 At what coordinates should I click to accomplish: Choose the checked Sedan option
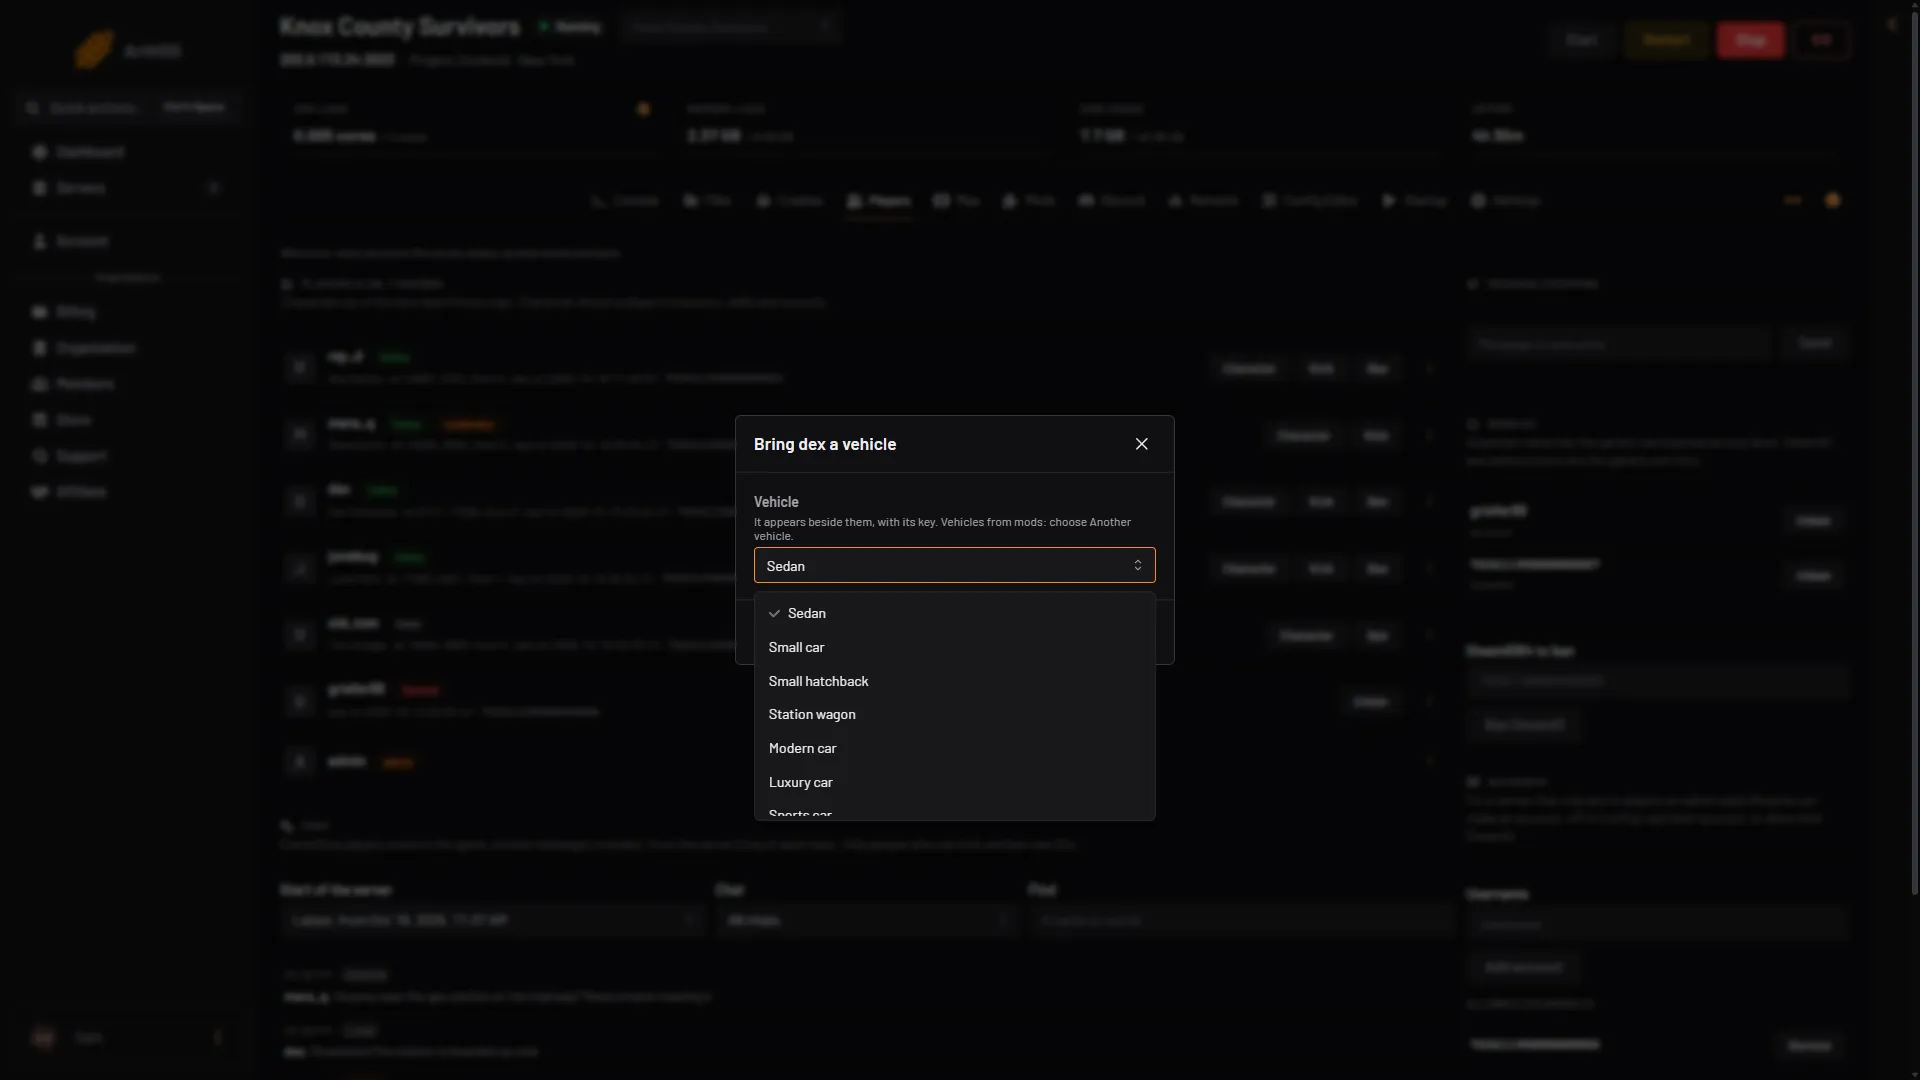[954, 614]
